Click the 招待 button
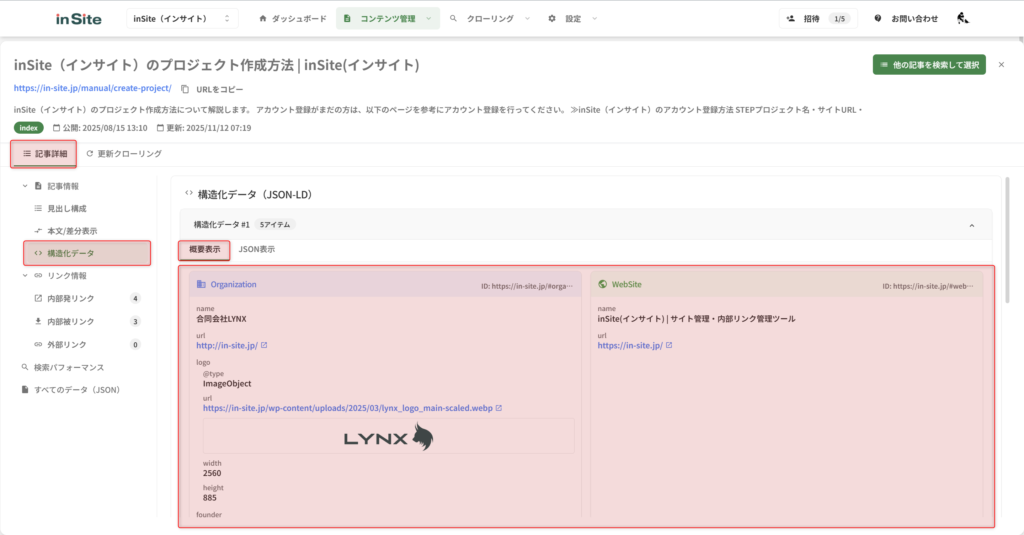Viewport: 1024px width, 535px height. coord(818,19)
